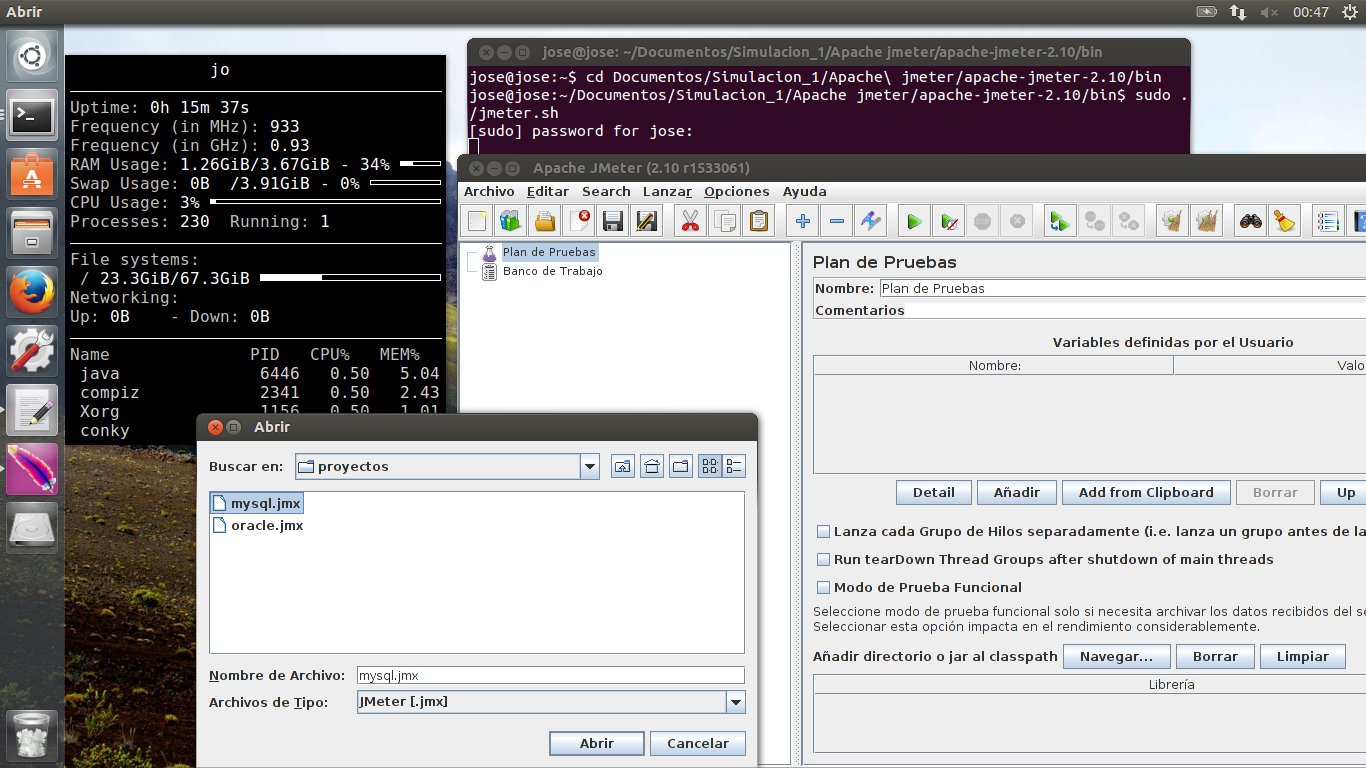Open Terminal from the Ubuntu launcher
Viewport: 1366px width, 768px height.
(x=32, y=116)
